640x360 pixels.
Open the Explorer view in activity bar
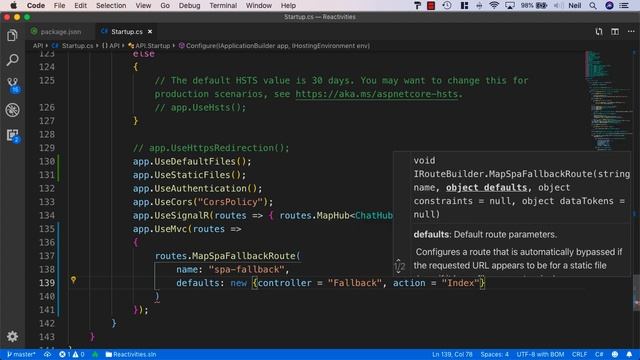click(12, 35)
